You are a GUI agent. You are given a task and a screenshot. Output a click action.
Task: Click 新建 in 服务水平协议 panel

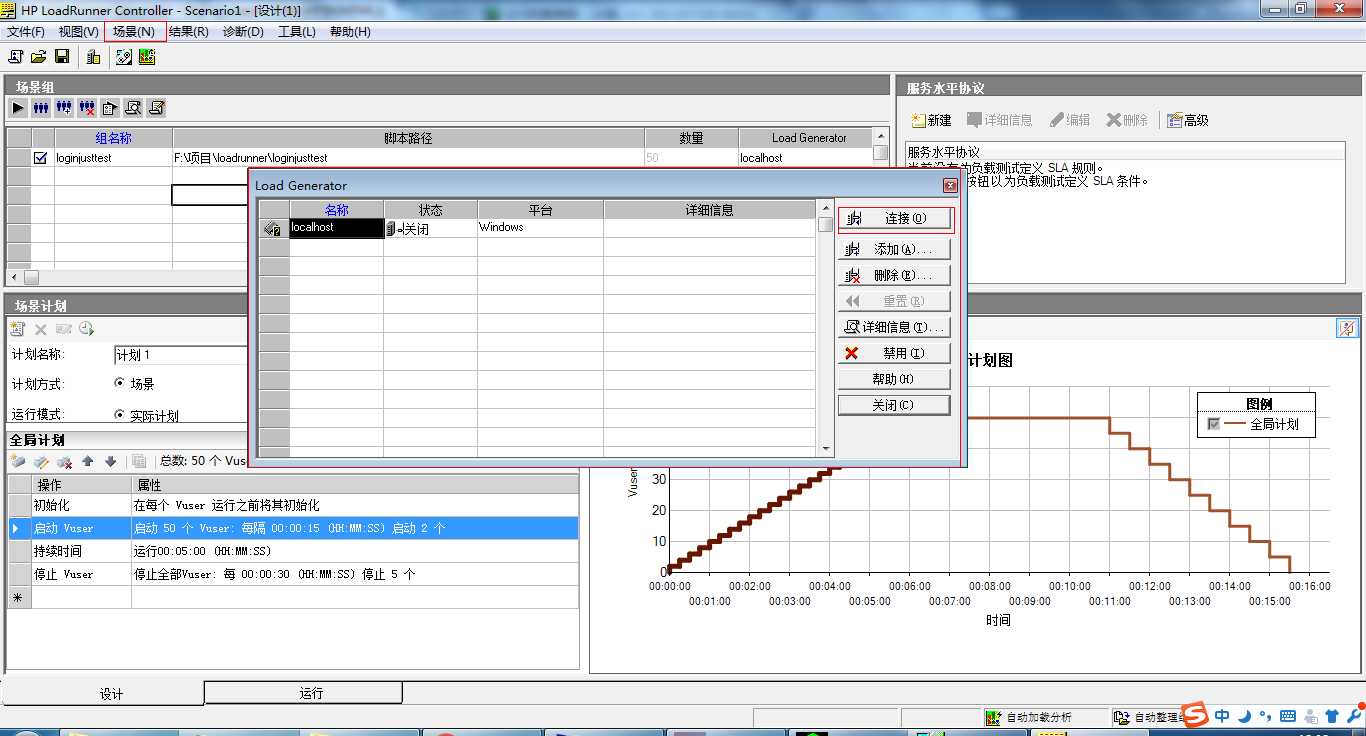point(931,120)
